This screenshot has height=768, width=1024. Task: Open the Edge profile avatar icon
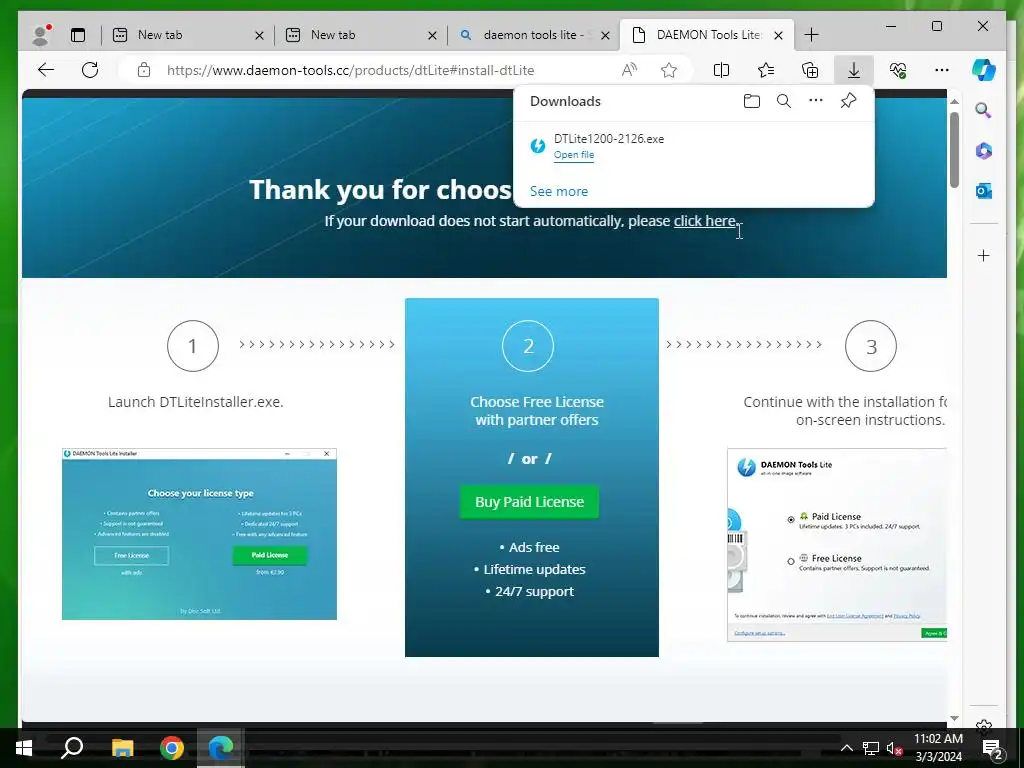tap(42, 35)
